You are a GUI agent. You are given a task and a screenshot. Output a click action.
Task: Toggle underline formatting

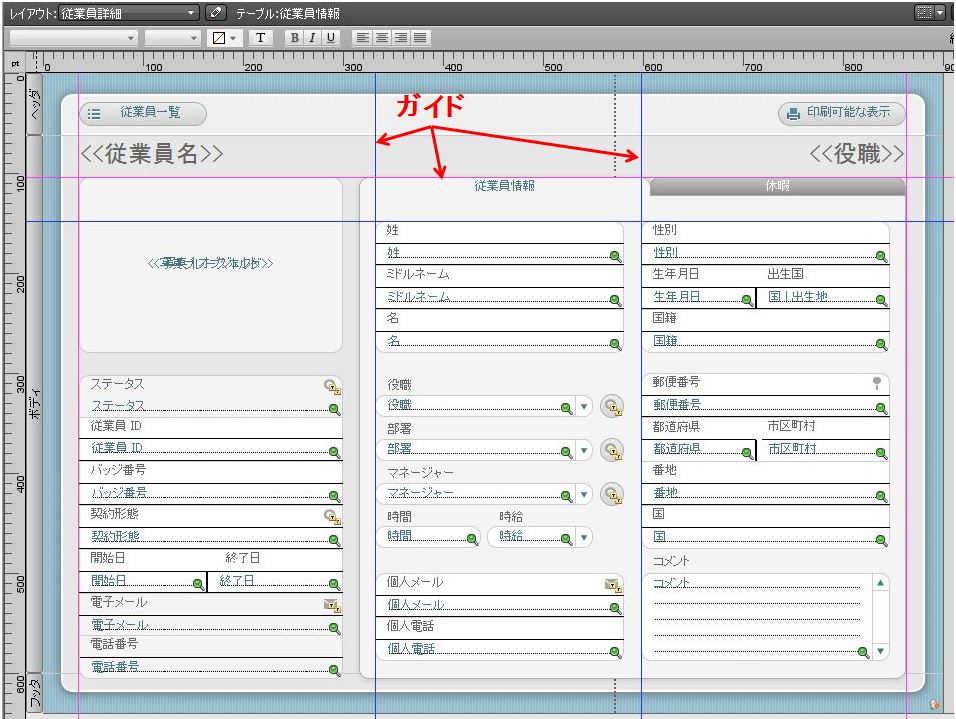[x=330, y=37]
